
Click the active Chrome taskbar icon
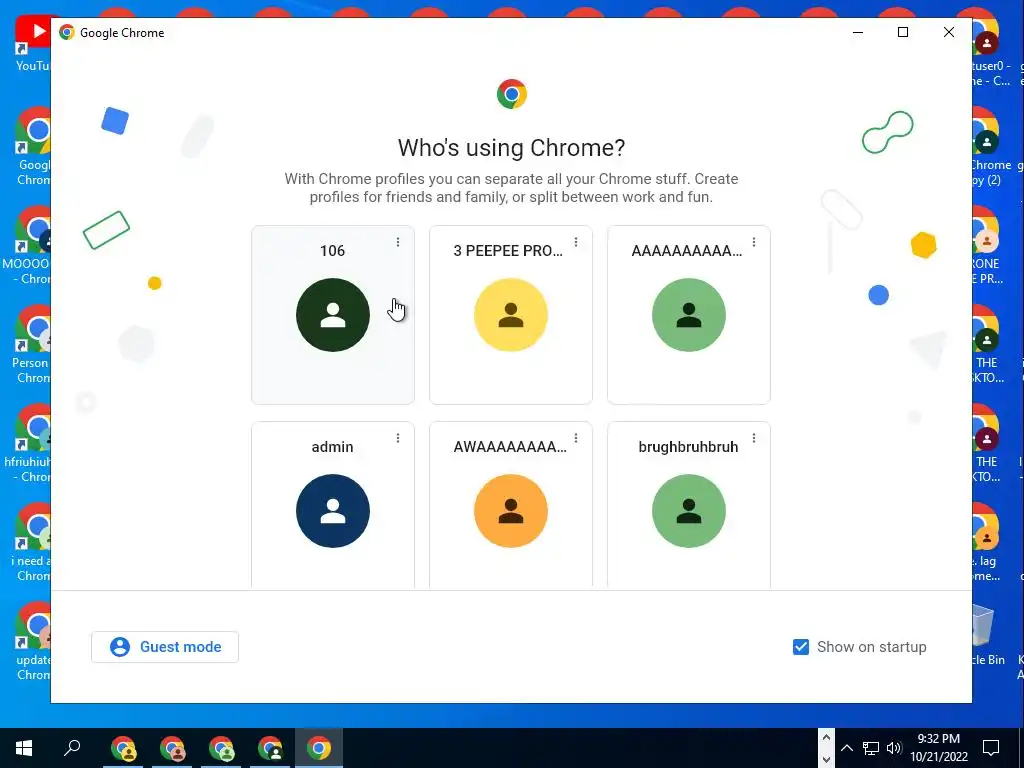319,748
